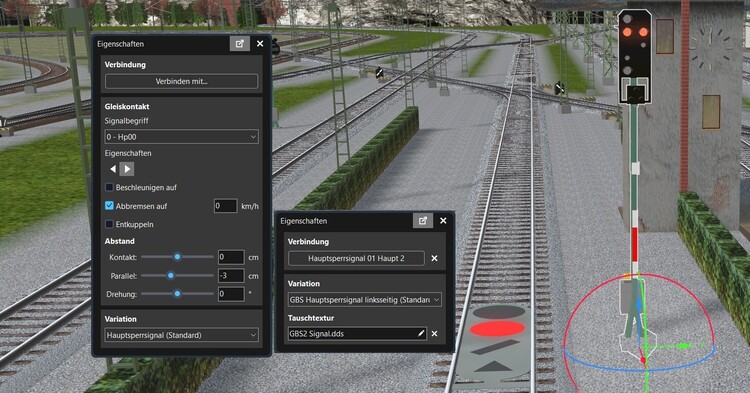Pop out the Gleiskontakt Eigenschaften panel
Screen dimensions: 750x393
[240, 44]
